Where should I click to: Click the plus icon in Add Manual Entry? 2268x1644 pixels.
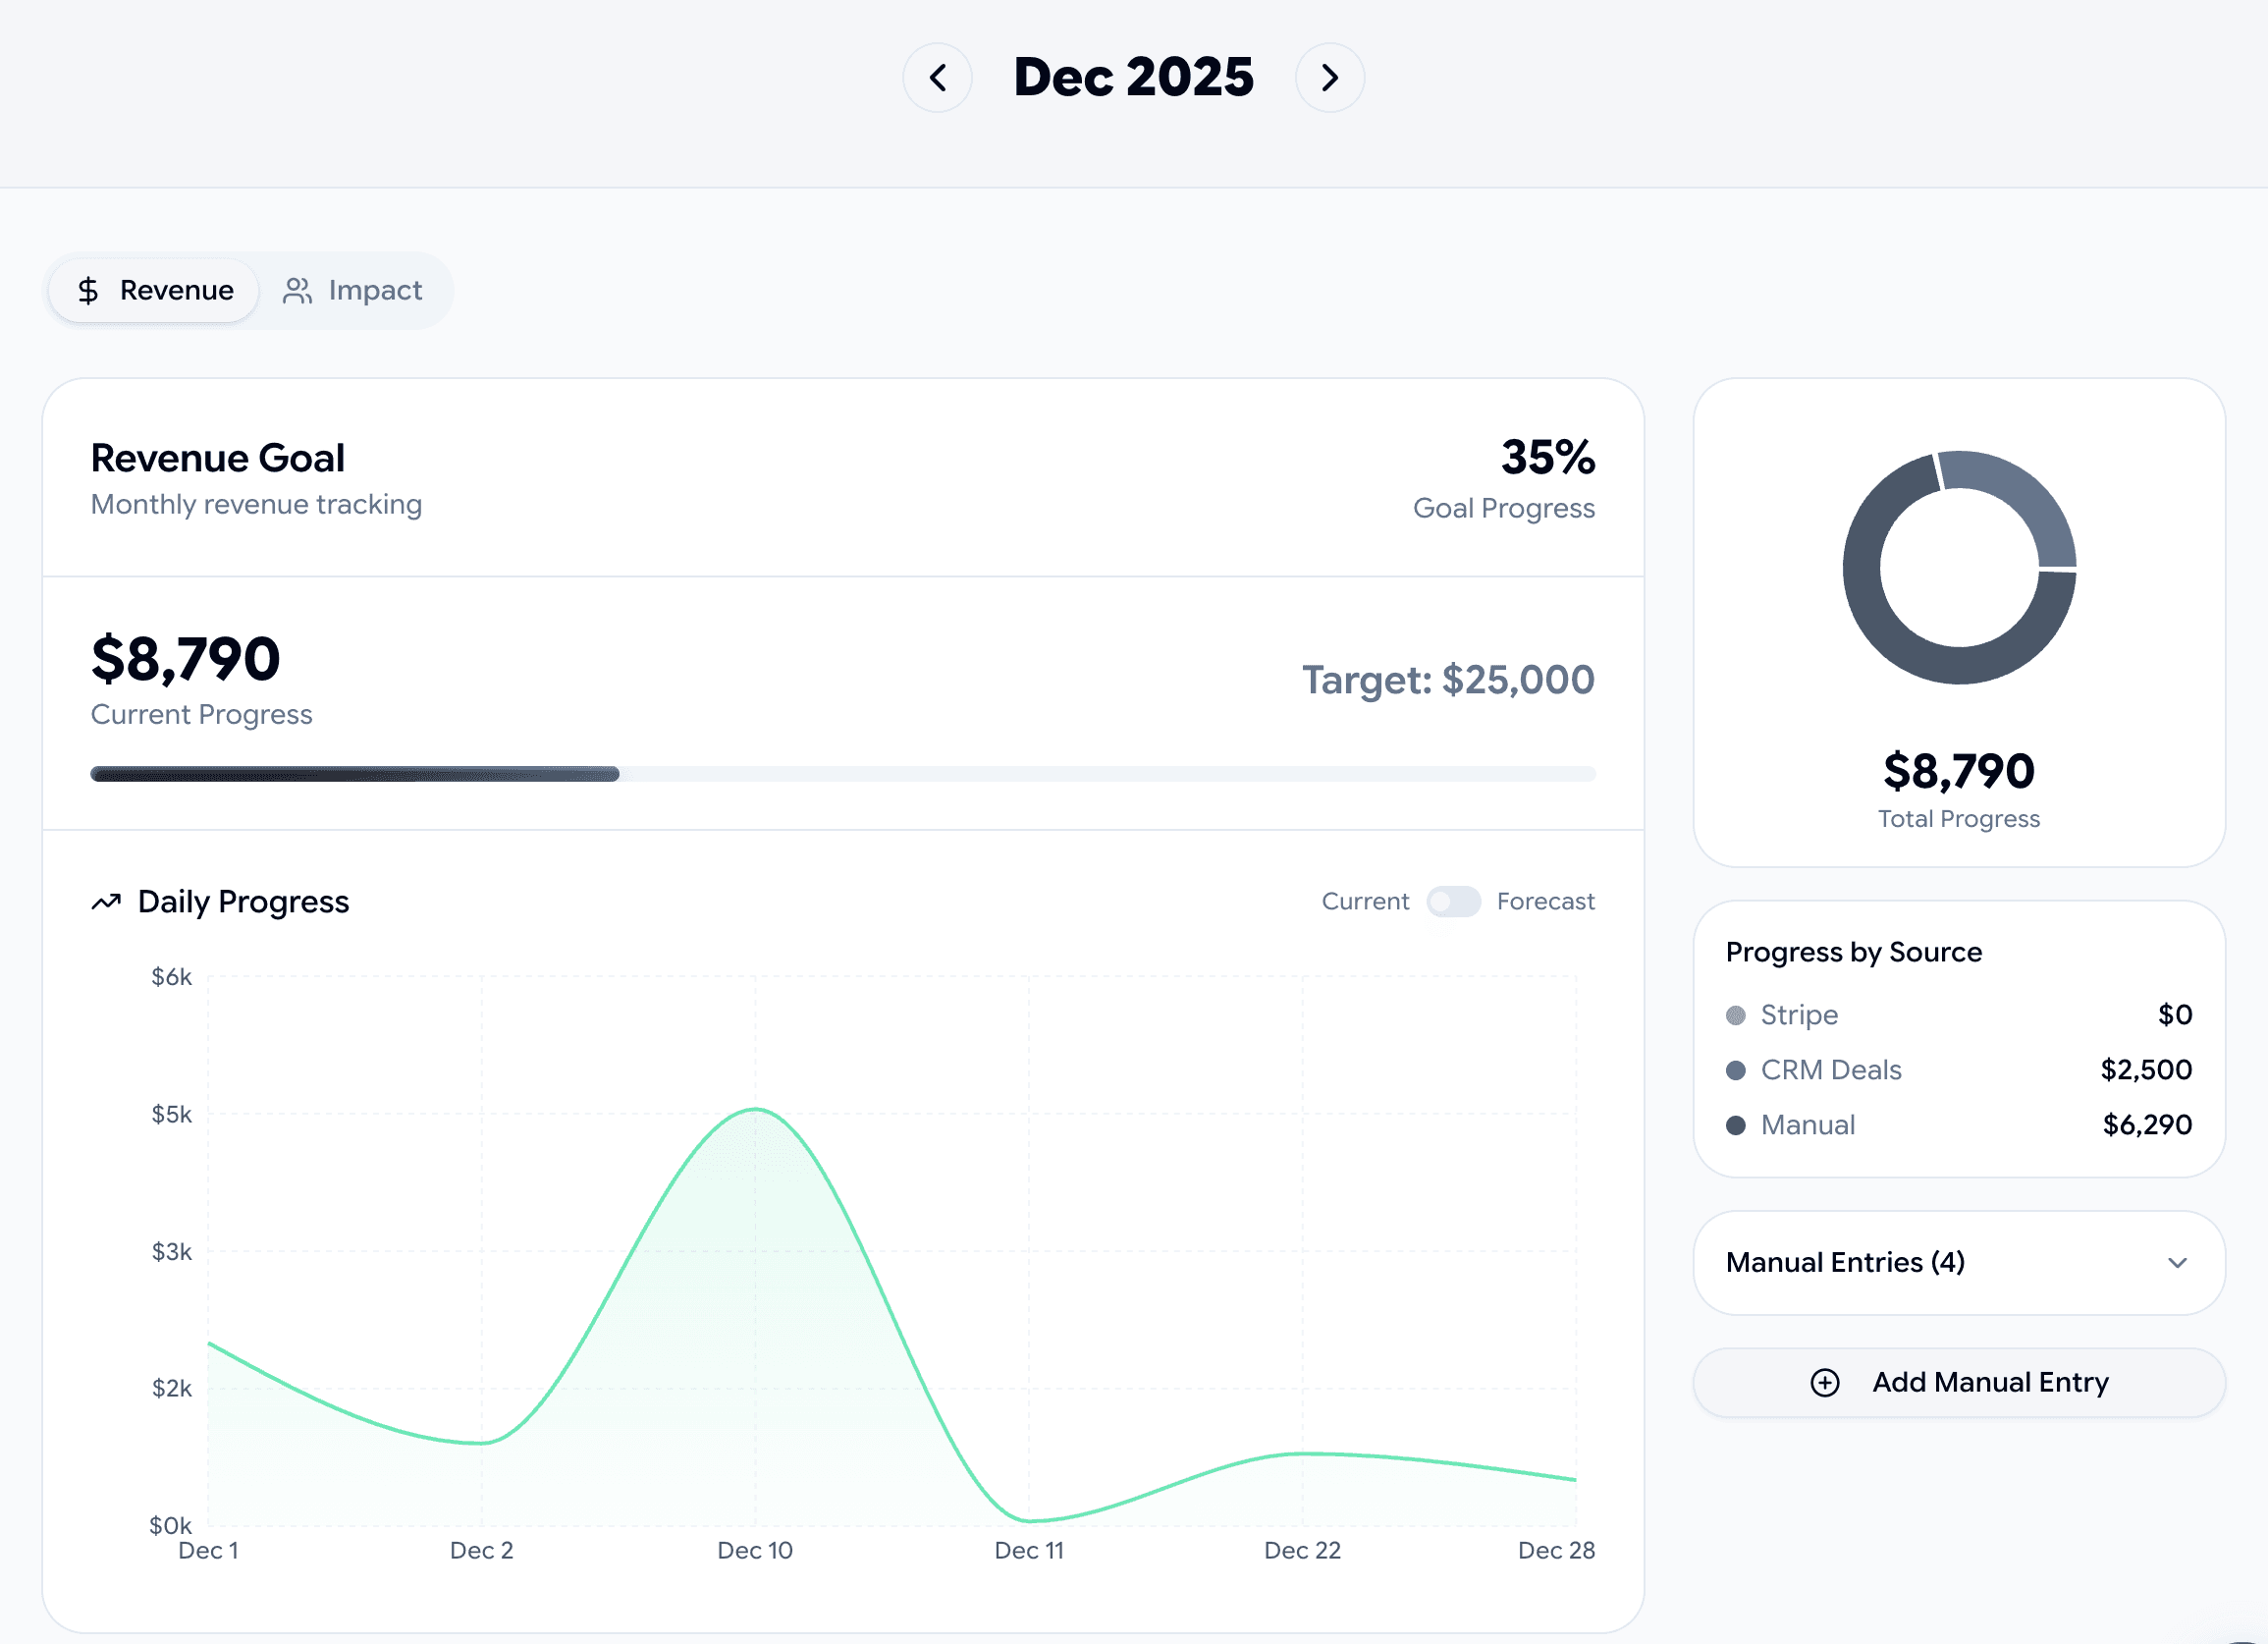click(x=1825, y=1382)
